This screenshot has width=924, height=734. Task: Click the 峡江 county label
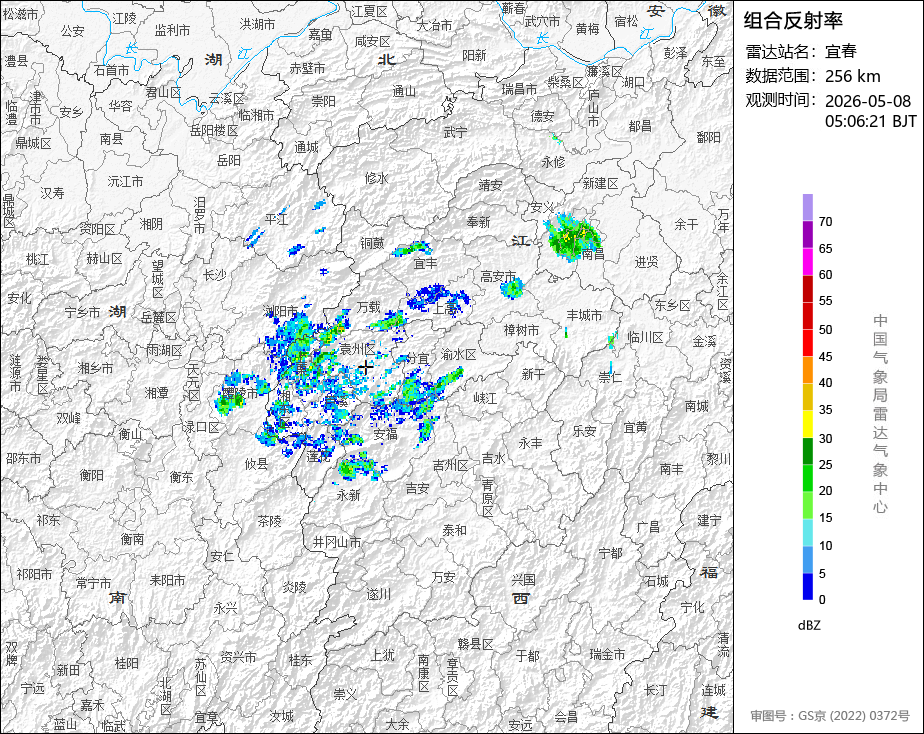[x=485, y=398]
